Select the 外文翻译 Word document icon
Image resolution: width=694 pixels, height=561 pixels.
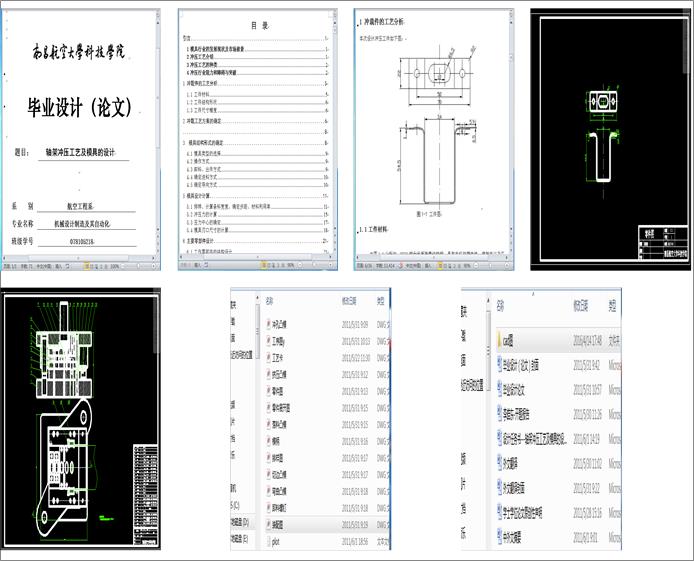[499, 463]
